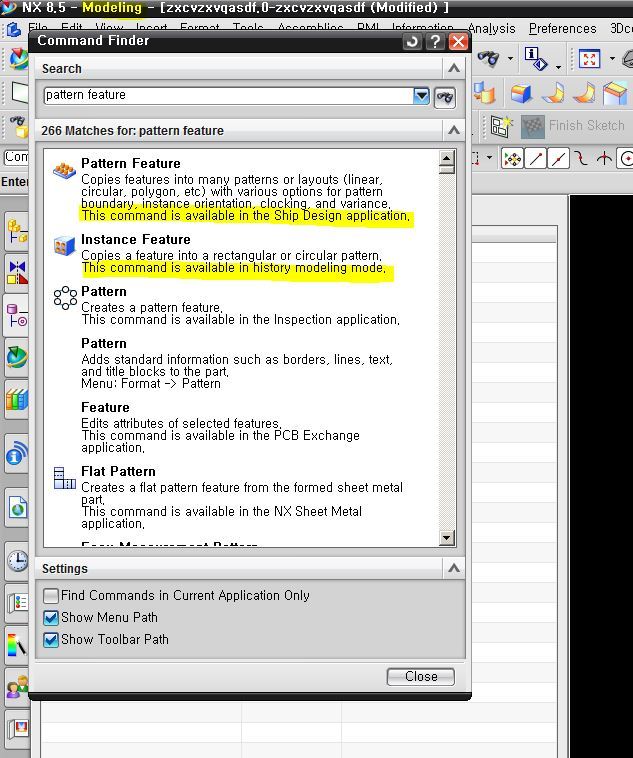
Task: Click 'Creates a pattern feature.' result description
Action: tap(152, 307)
